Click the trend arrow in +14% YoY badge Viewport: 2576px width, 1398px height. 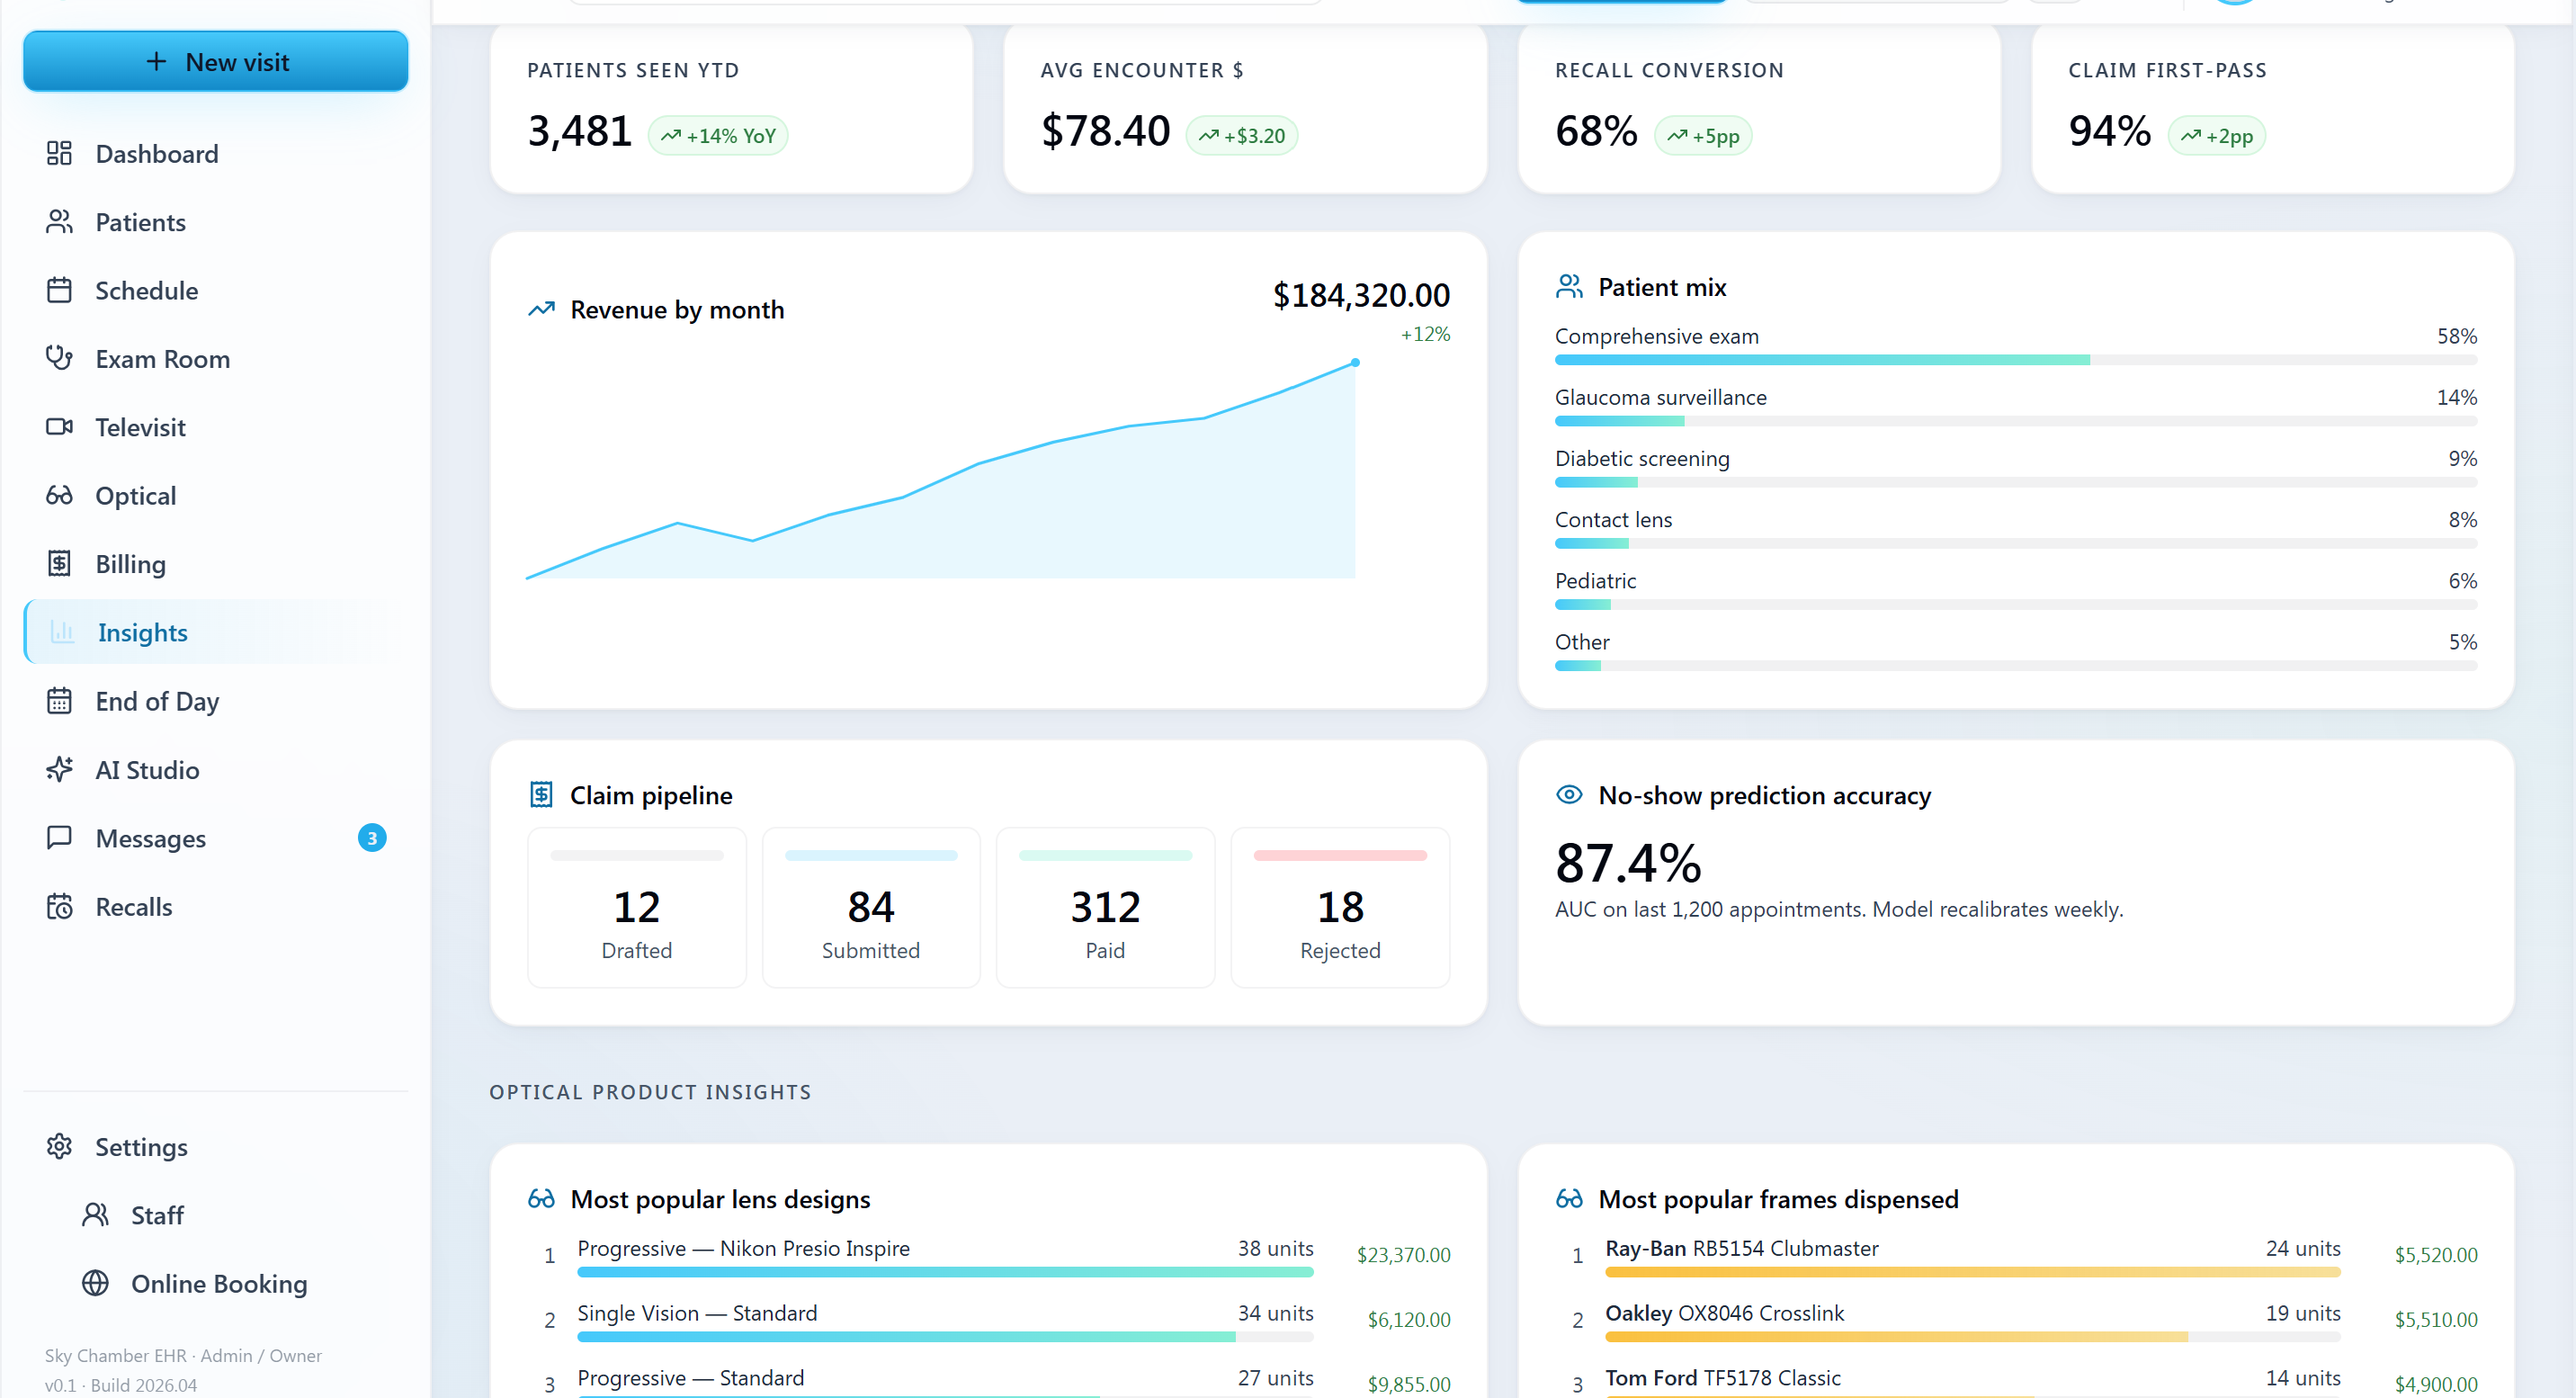[x=670, y=136]
